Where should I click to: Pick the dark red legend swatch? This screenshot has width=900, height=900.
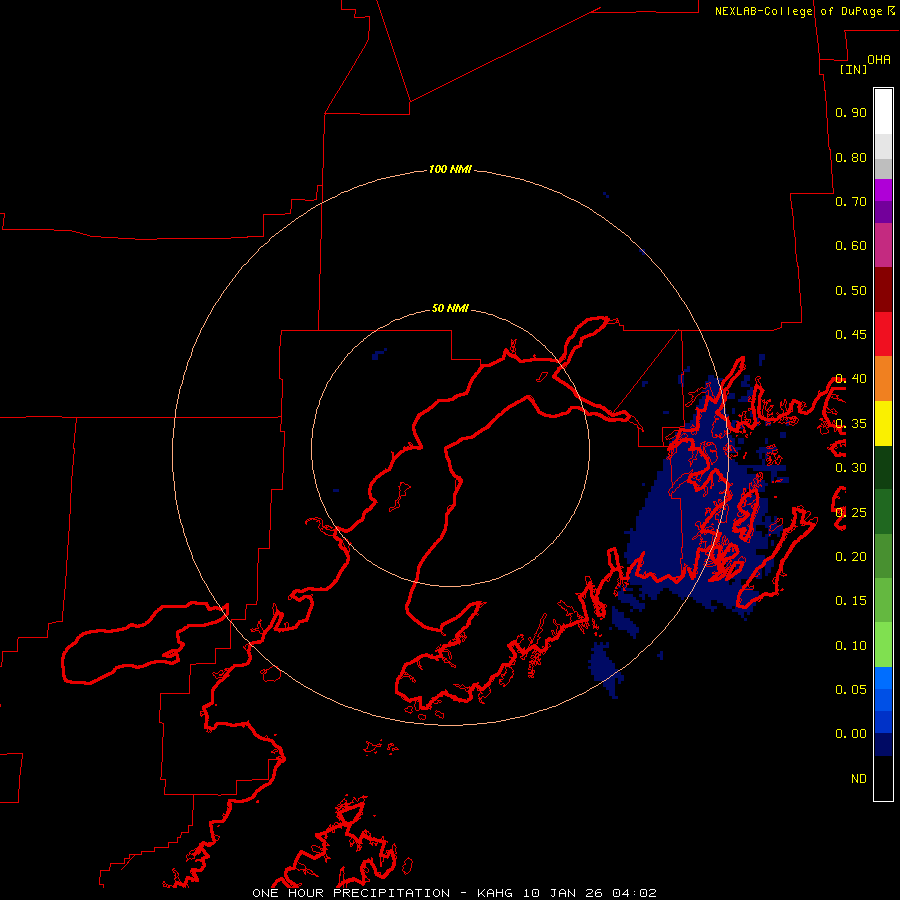(883, 290)
